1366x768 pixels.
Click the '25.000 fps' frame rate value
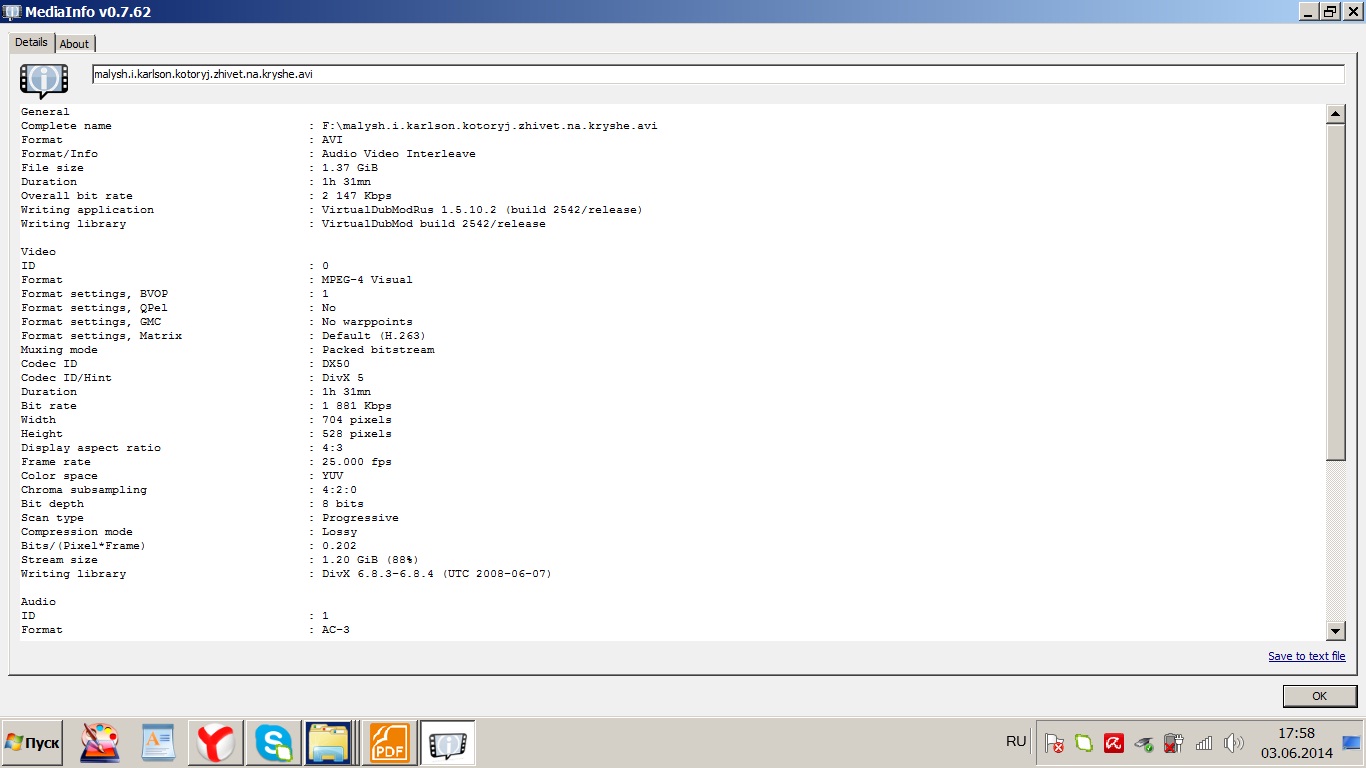pyautogui.click(x=357, y=462)
